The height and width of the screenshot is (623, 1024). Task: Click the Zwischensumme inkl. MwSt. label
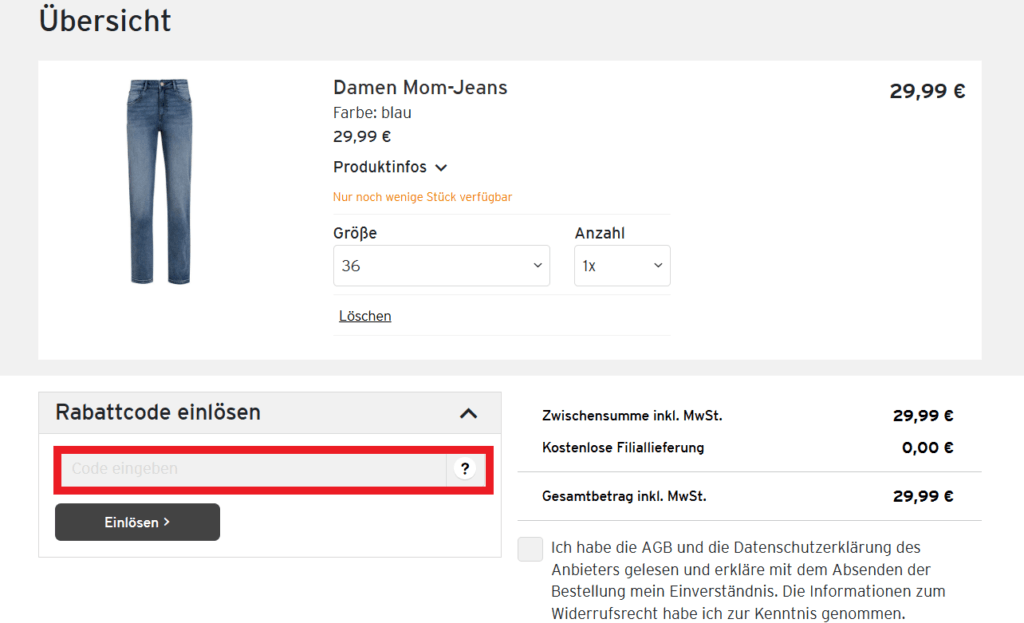click(x=632, y=416)
